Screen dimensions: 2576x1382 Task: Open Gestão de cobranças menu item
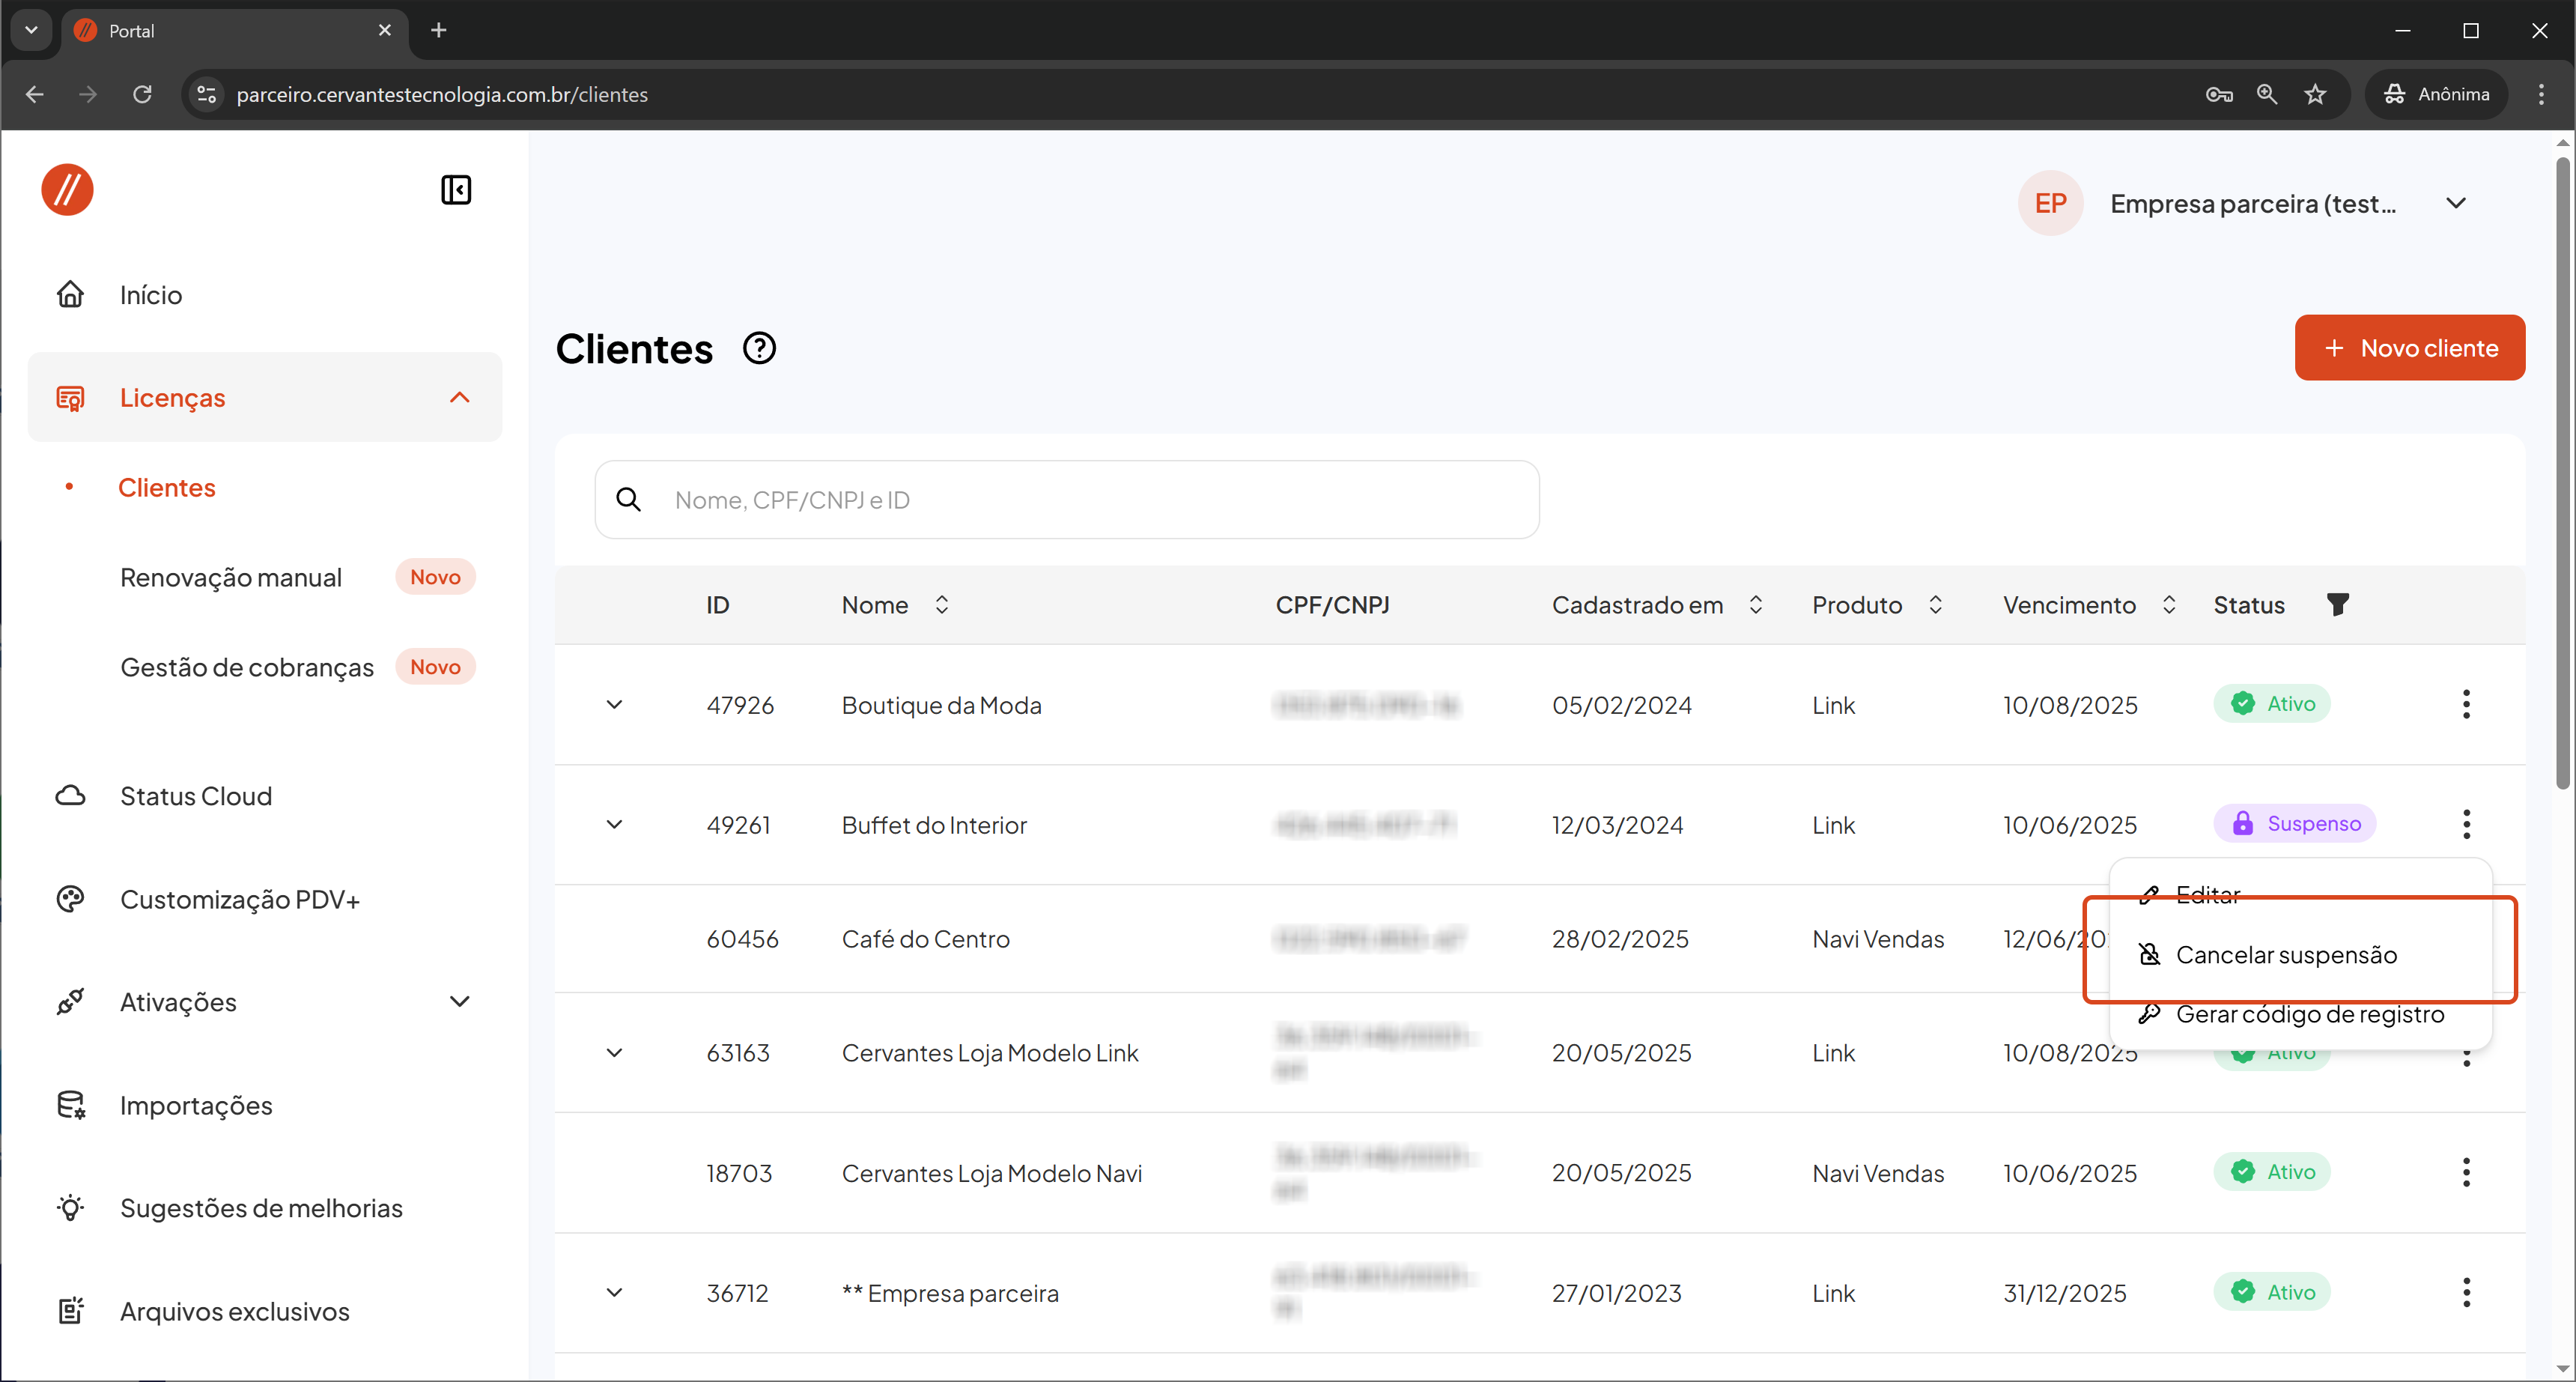click(247, 668)
